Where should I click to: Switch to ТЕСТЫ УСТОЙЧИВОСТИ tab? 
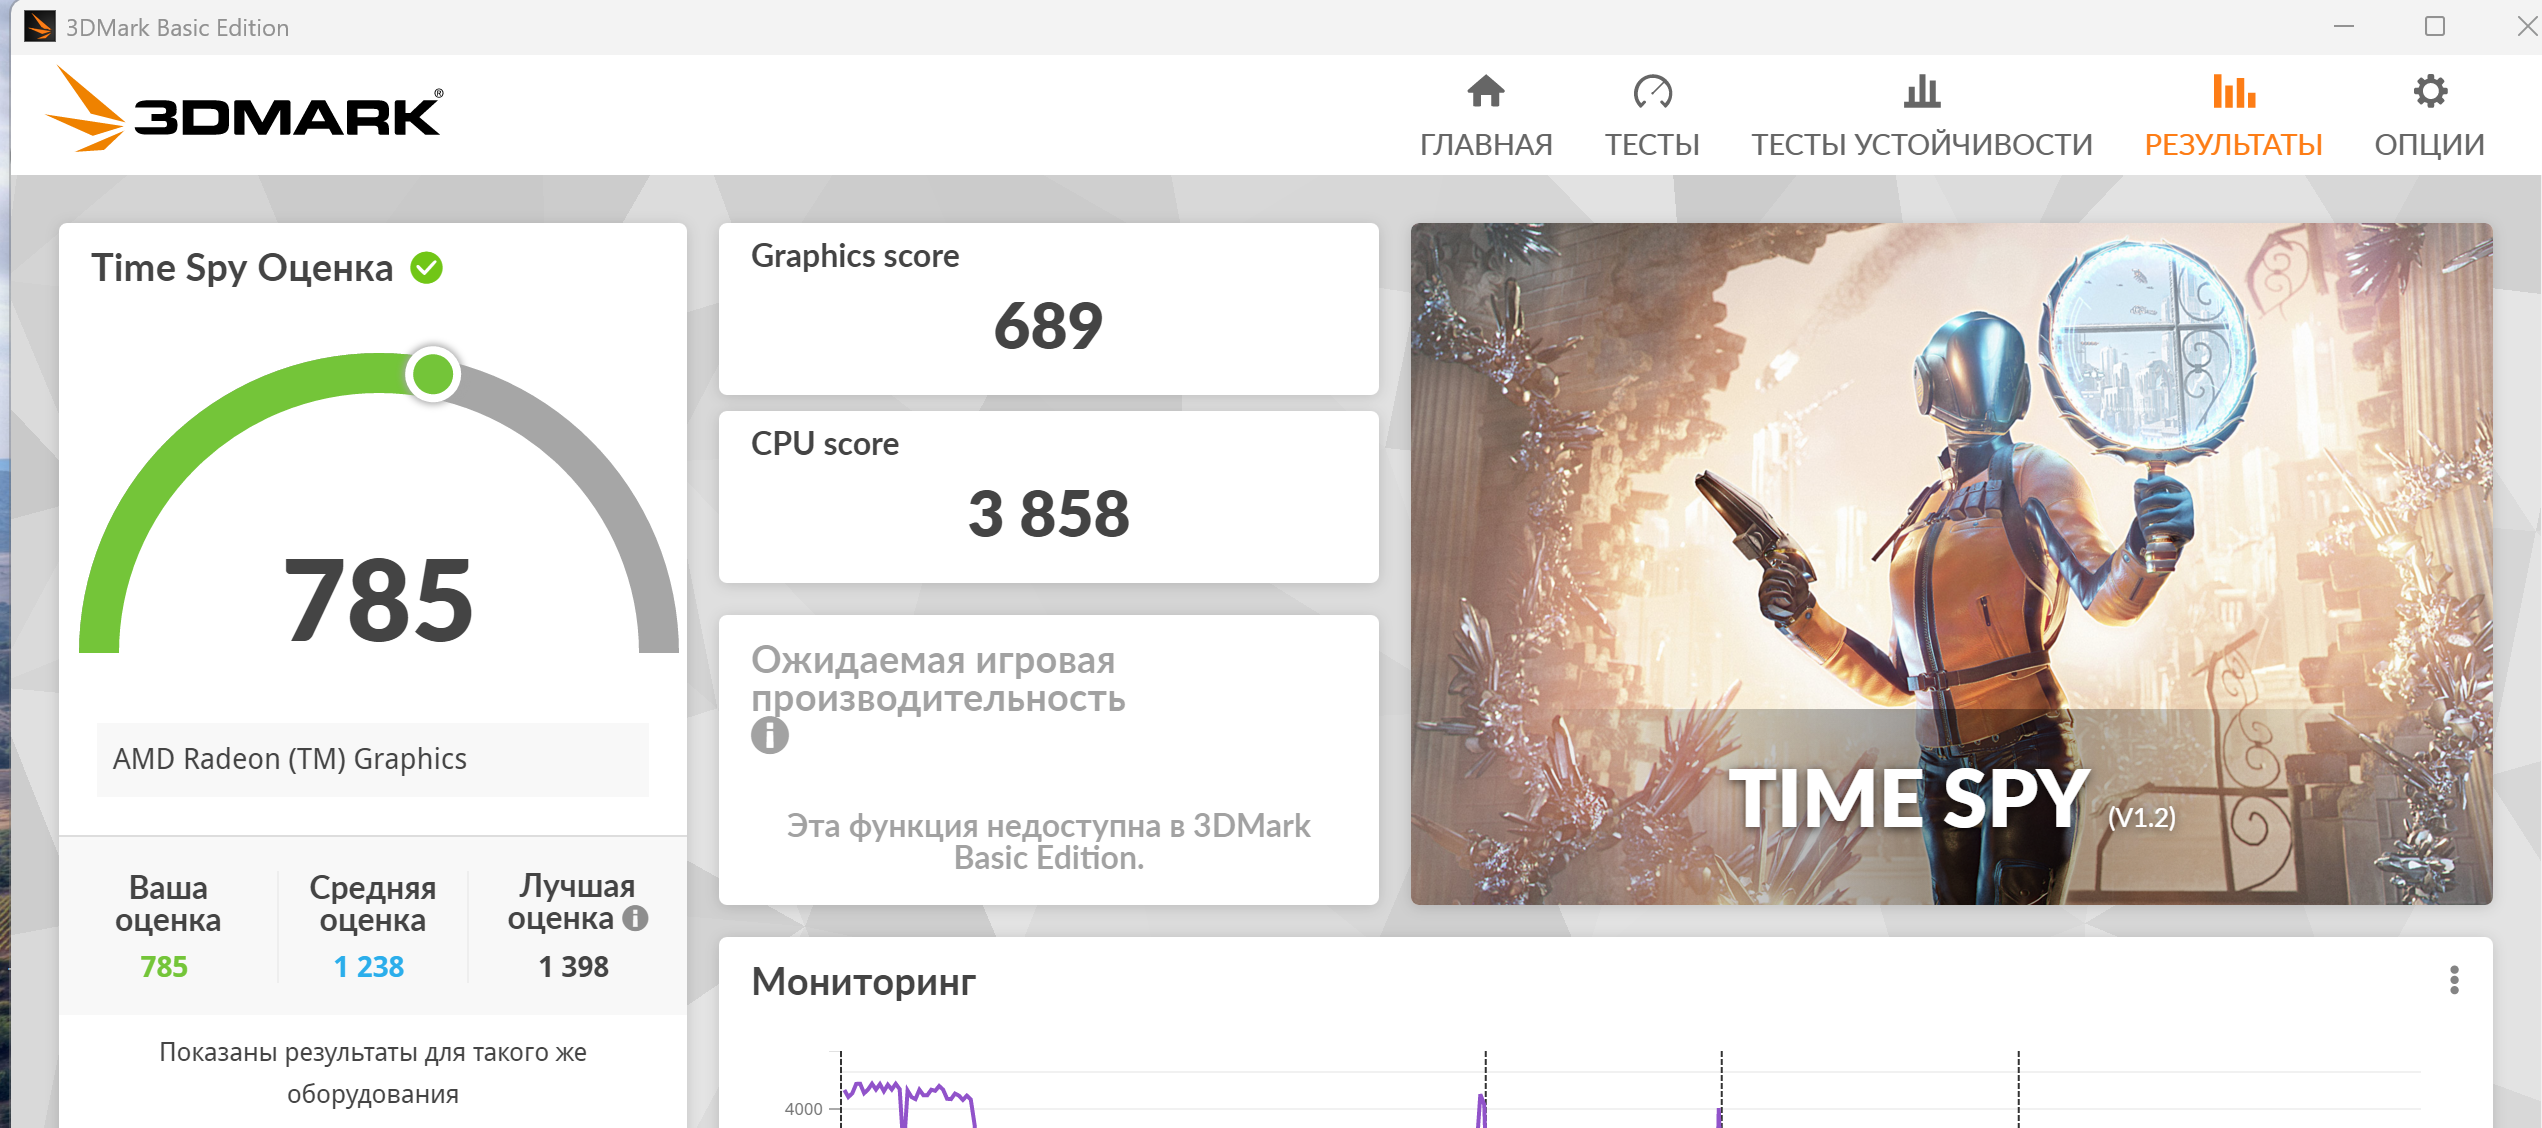[x=1921, y=145]
